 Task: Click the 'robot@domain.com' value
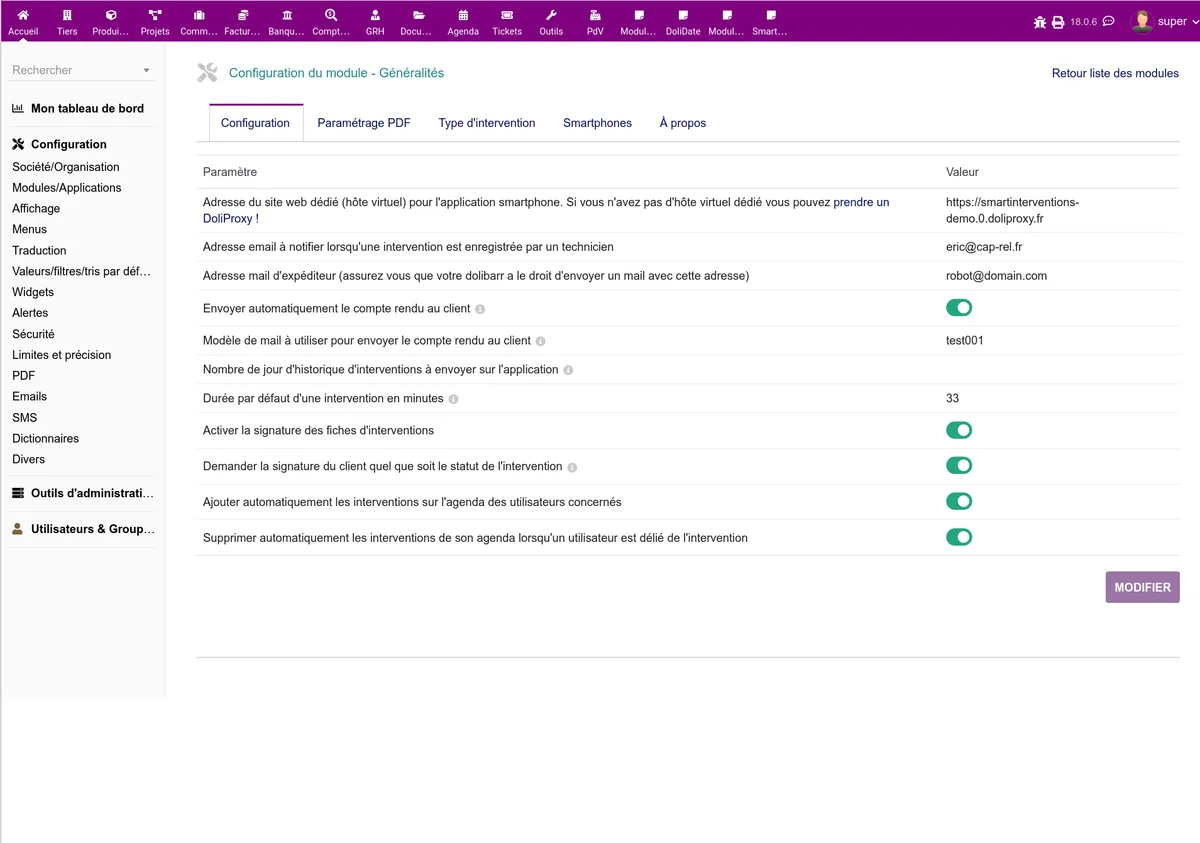(996, 276)
